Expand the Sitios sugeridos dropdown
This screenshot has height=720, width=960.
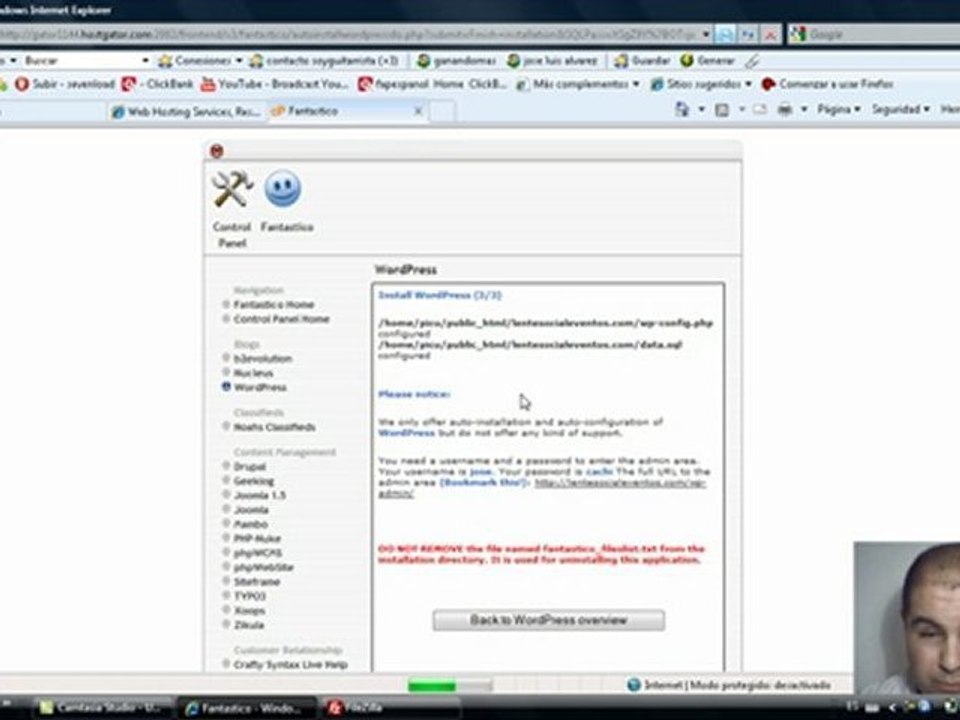coord(748,84)
